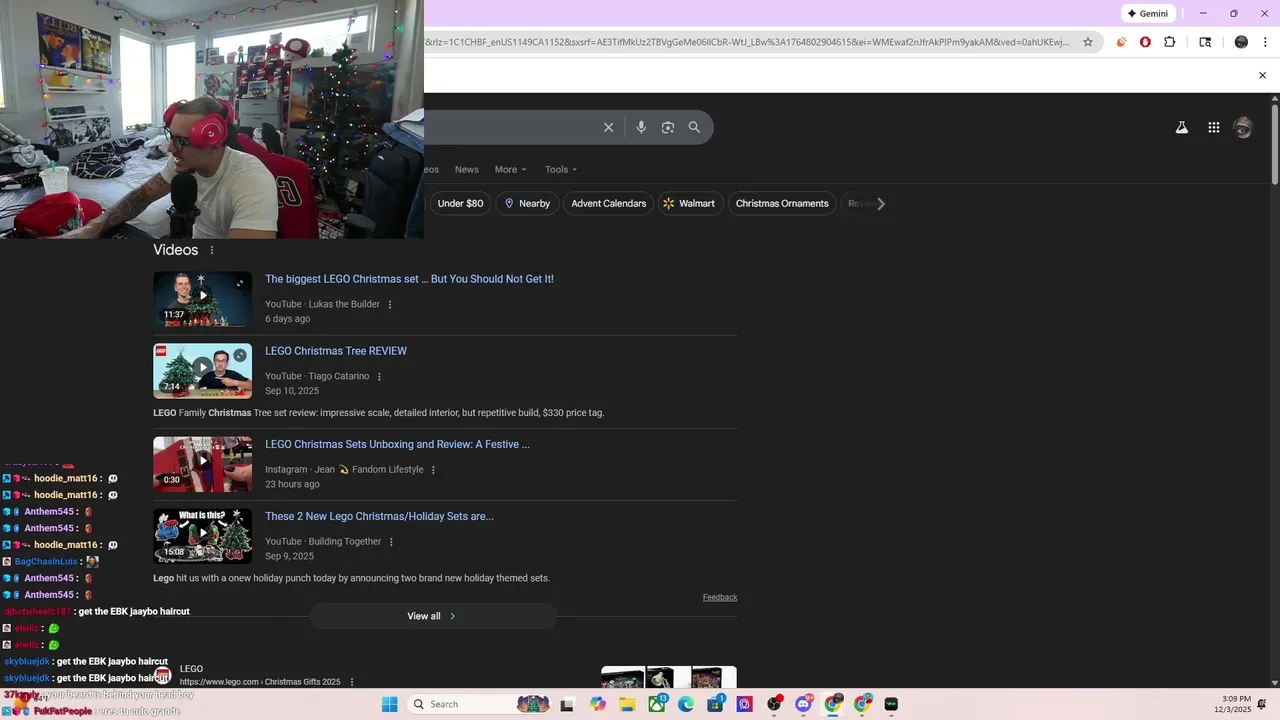
Task: Clear the Google search box text
Action: [x=608, y=127]
